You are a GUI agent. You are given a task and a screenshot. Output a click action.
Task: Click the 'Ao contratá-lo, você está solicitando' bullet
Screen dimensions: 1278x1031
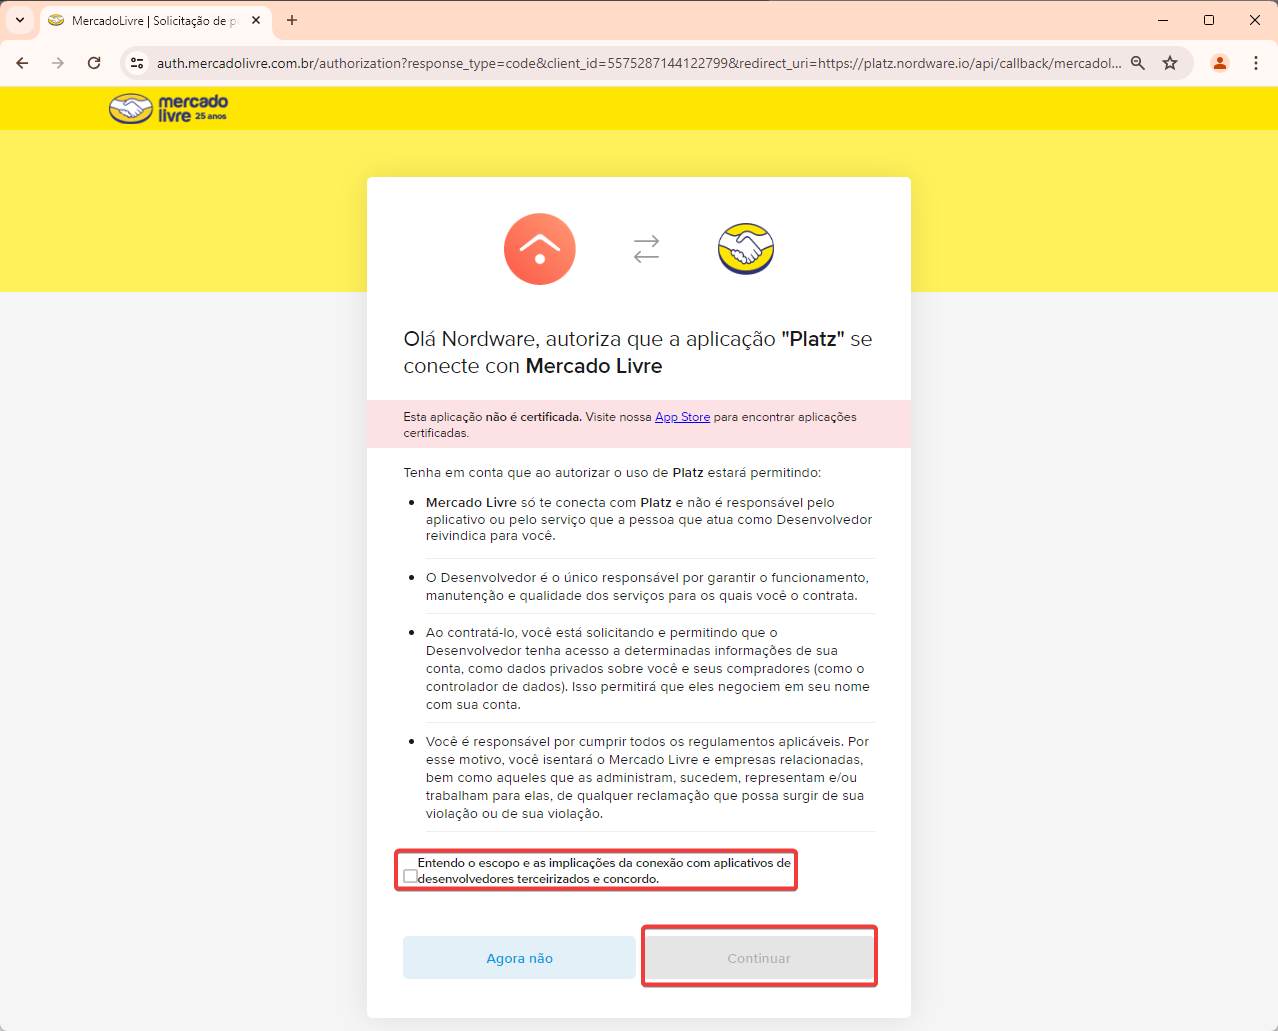(648, 668)
